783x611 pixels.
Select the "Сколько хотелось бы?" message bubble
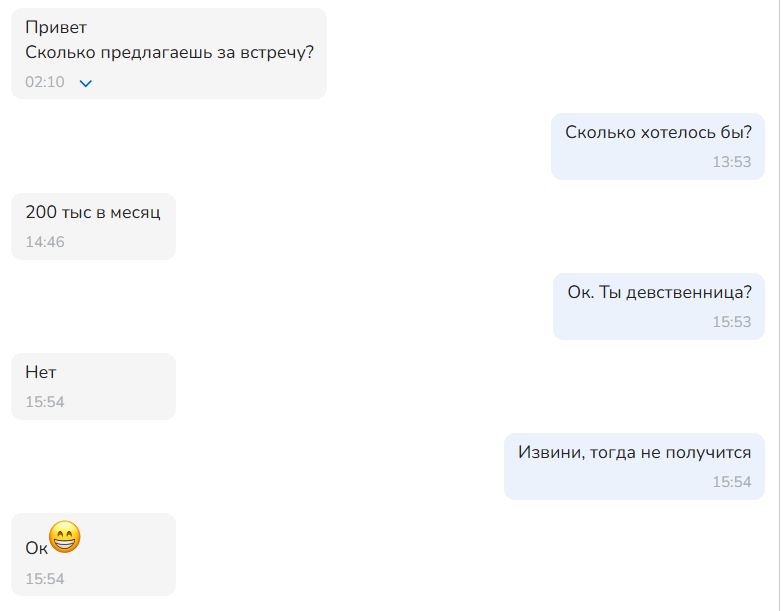coord(658,146)
